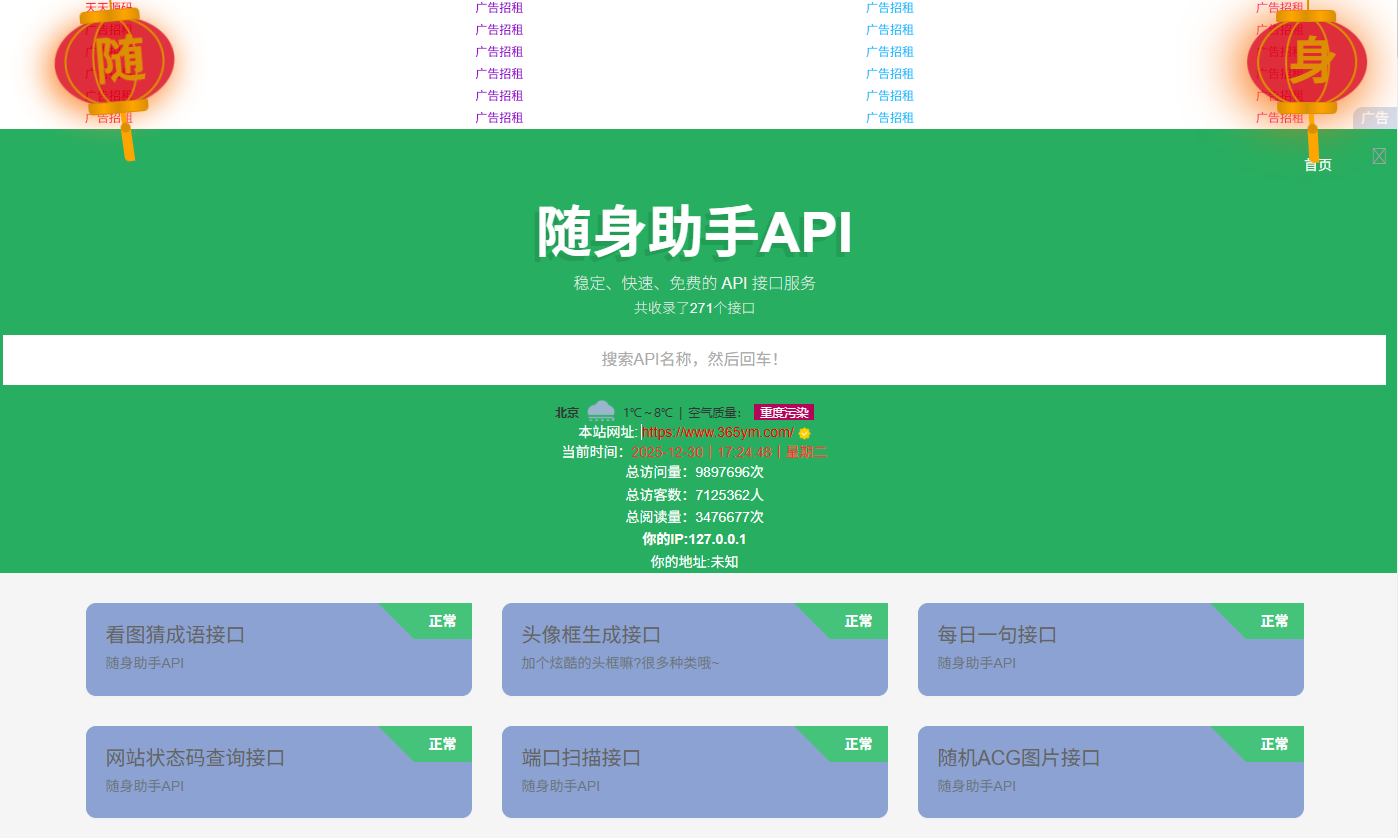Click the 重度污染 air quality badge
Screen dimensions: 1398x838
click(x=784, y=411)
